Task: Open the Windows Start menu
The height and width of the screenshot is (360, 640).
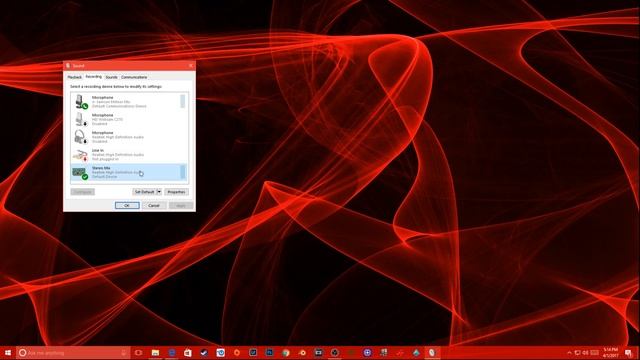Action: (8, 353)
